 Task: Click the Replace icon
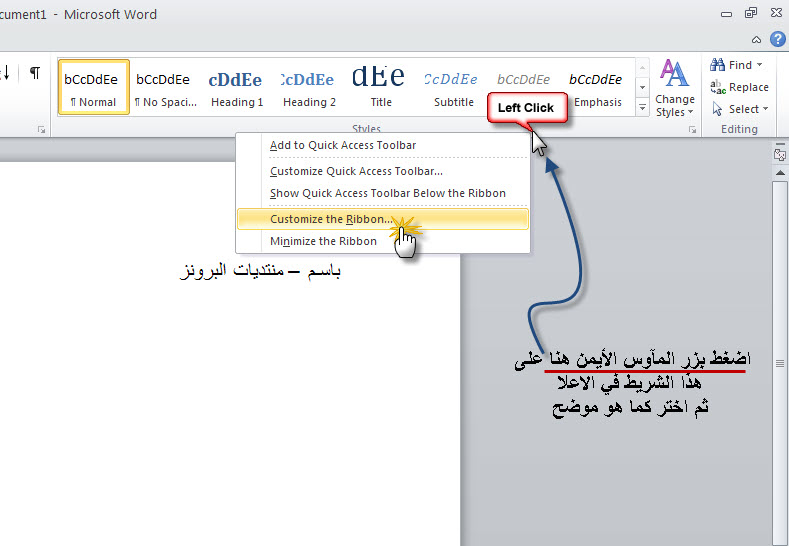718,87
